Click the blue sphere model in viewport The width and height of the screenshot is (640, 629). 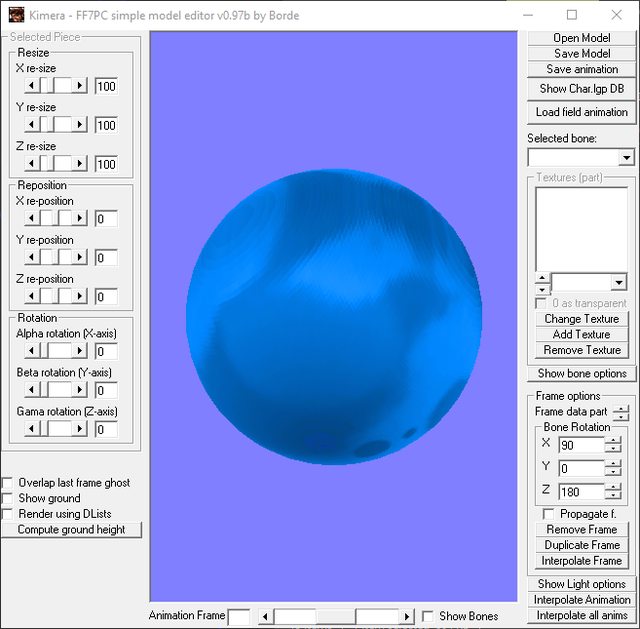[334, 317]
